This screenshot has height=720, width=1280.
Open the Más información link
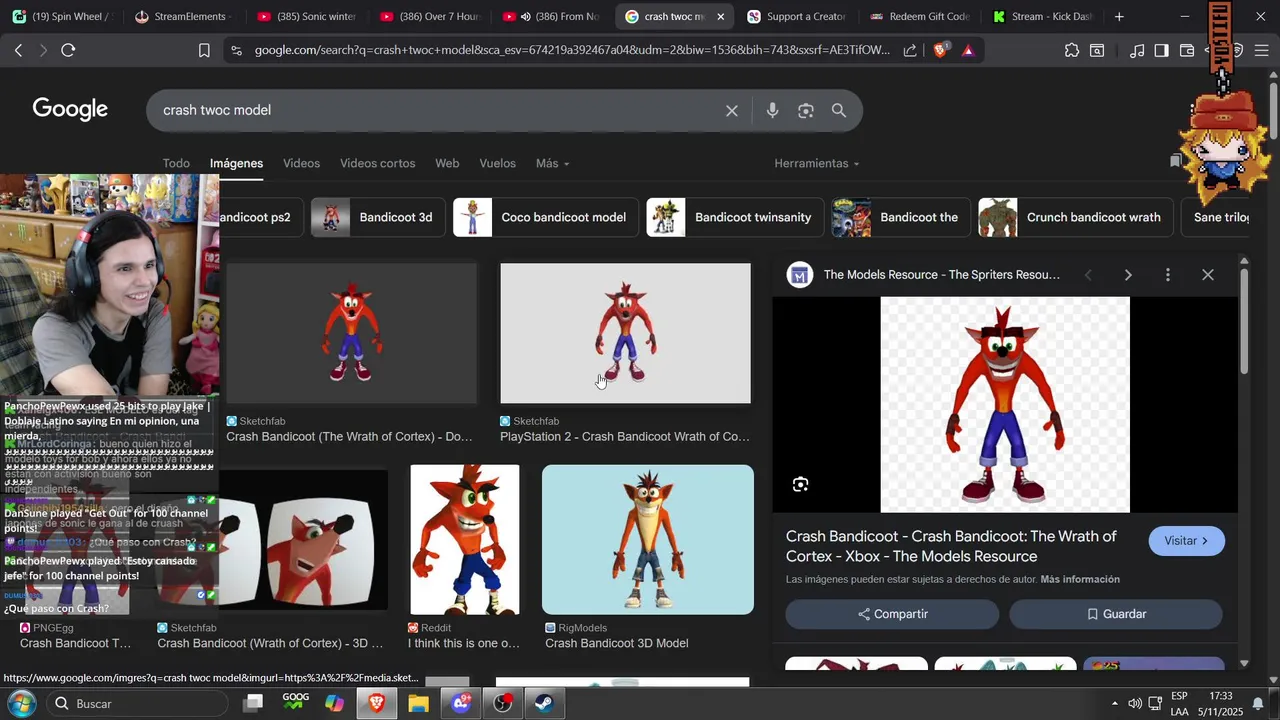click(x=1080, y=580)
